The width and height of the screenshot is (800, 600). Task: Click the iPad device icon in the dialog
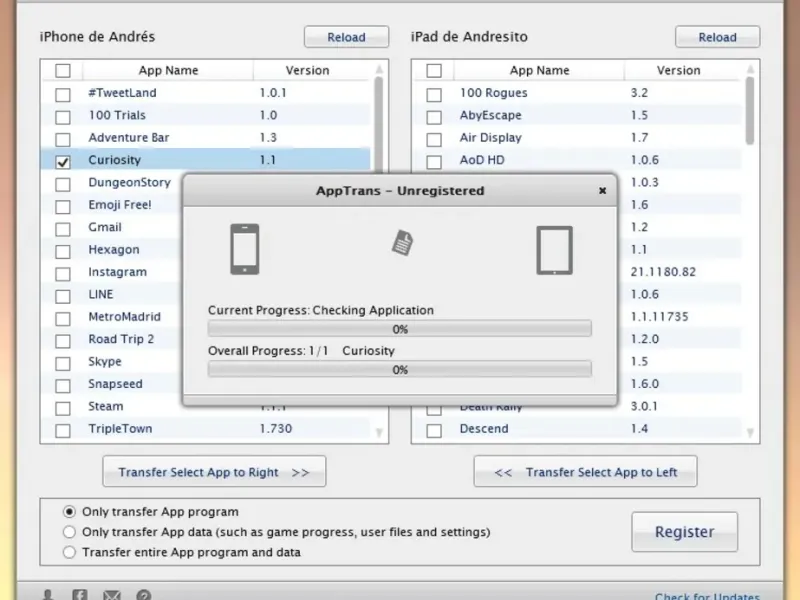tap(555, 250)
